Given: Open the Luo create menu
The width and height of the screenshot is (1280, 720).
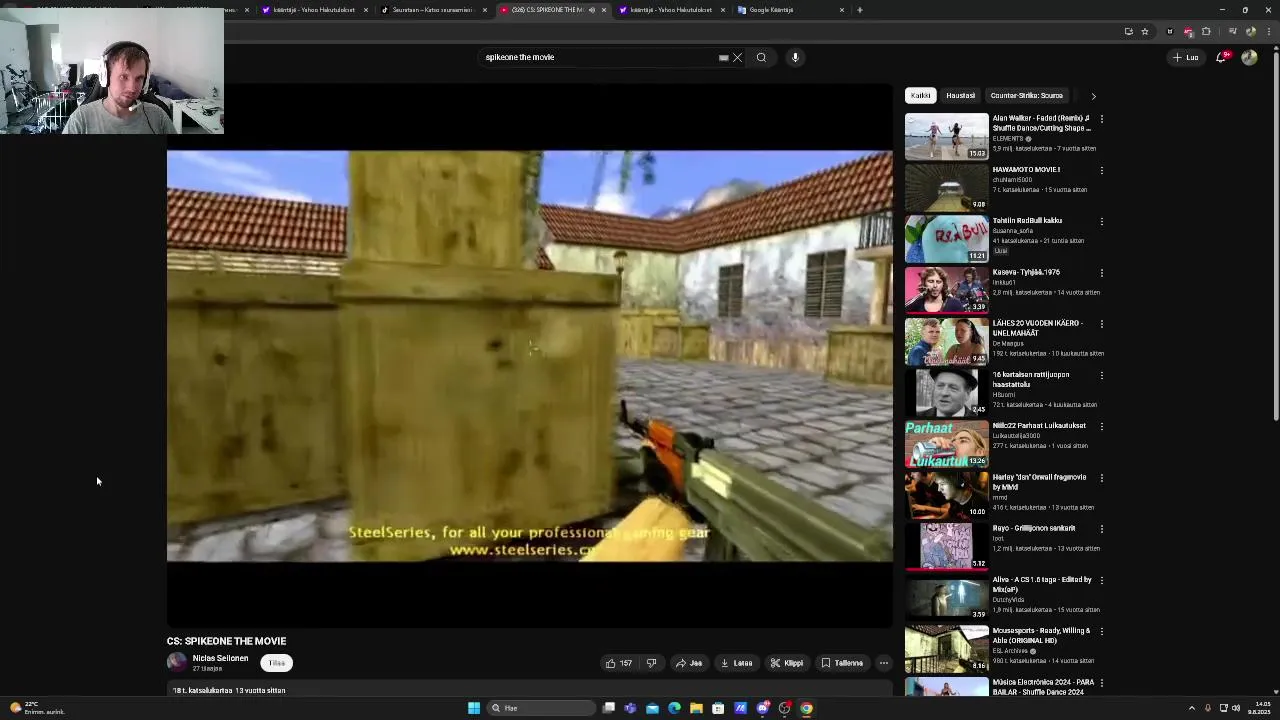Looking at the screenshot, I should [x=1186, y=57].
